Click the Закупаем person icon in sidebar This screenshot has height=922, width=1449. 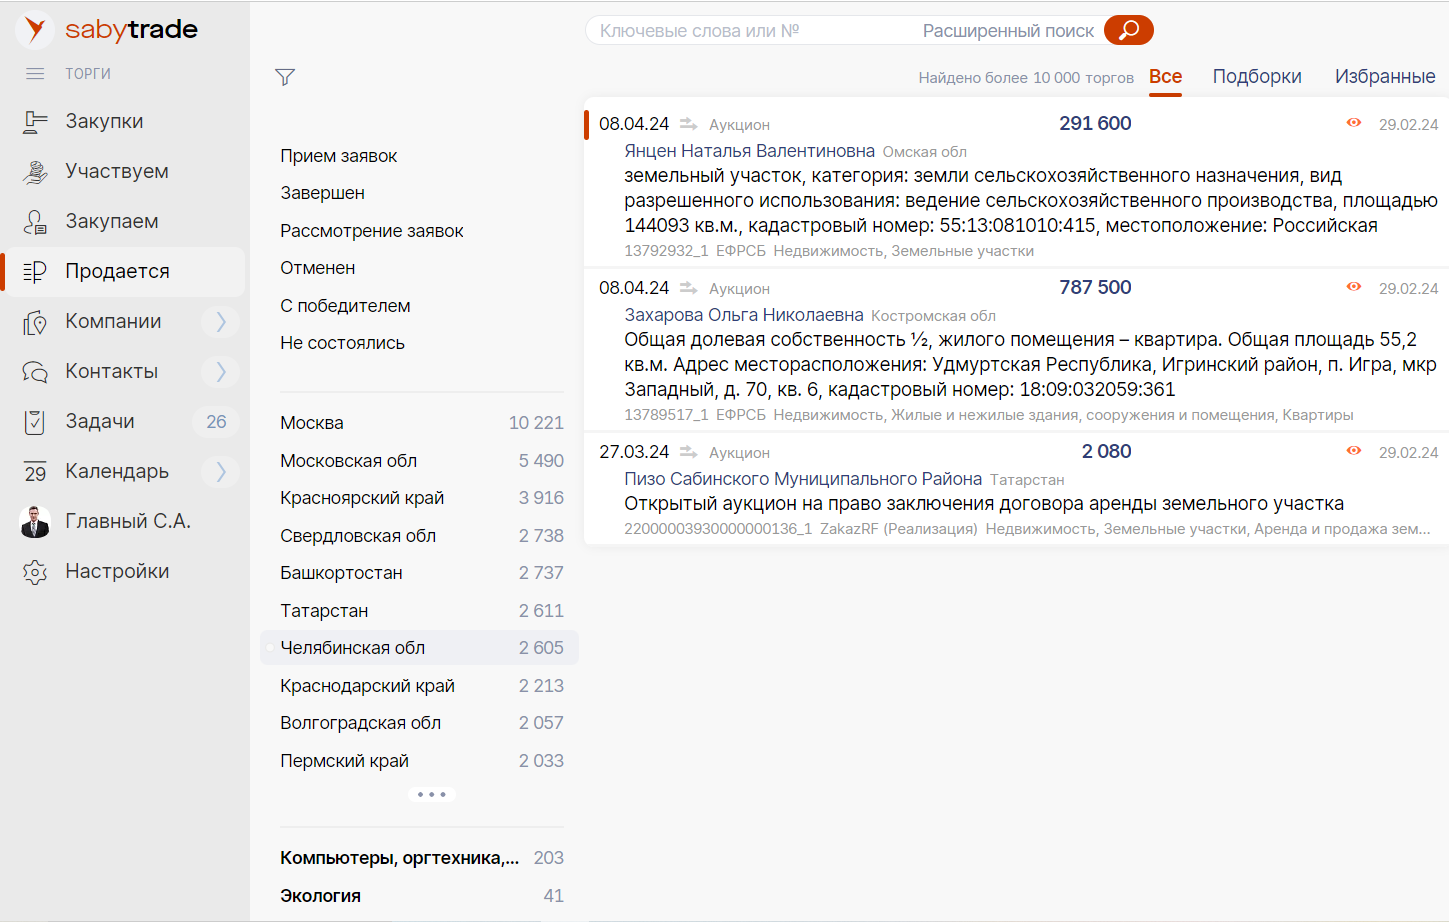click(34, 221)
